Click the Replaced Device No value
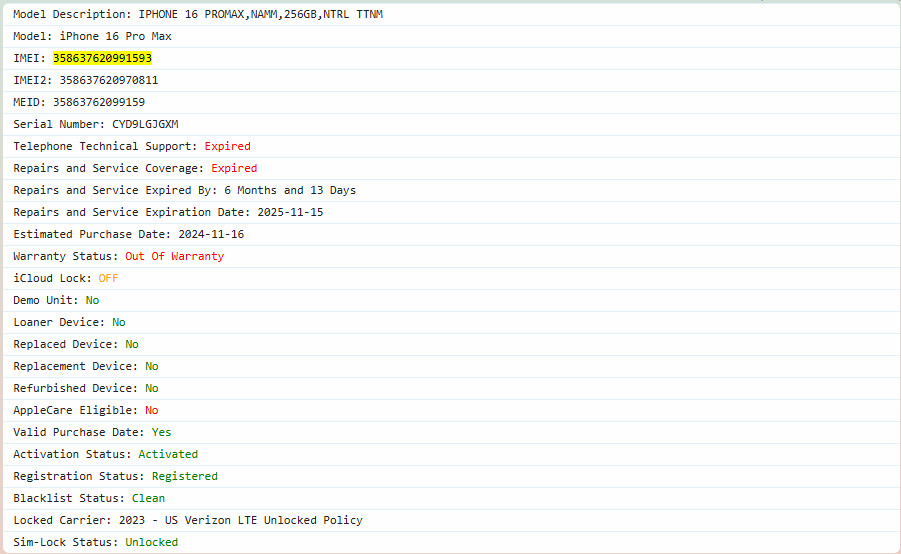901x554 pixels. 132,344
